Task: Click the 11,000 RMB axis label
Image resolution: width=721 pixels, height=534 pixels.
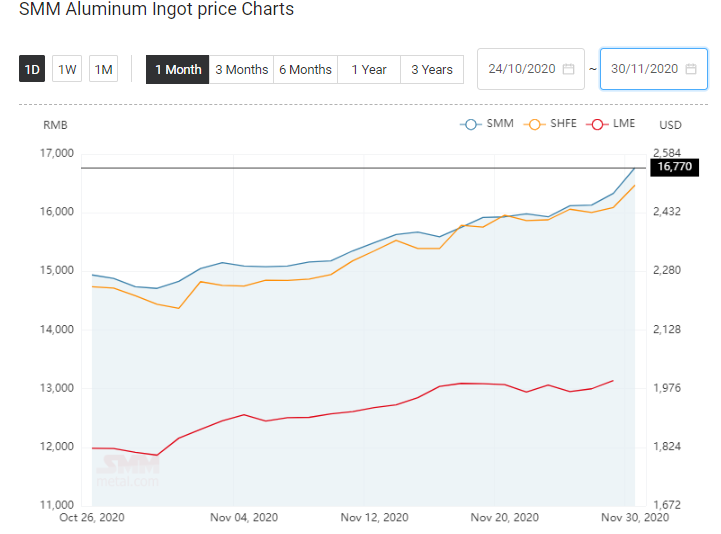Action: click(57, 505)
